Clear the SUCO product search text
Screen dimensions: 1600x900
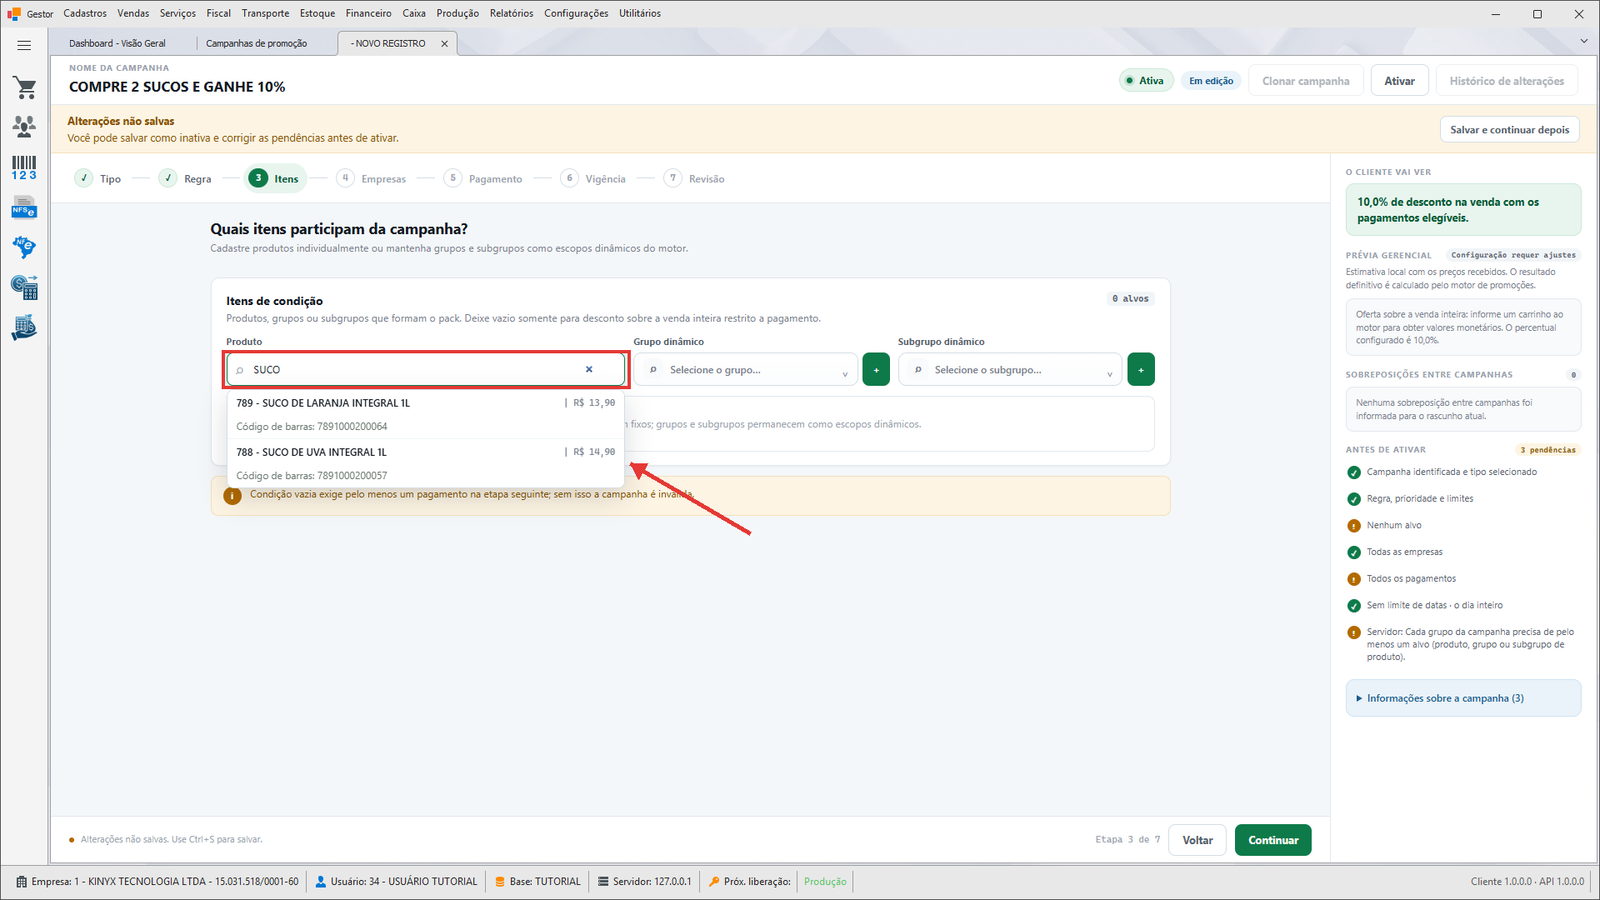pos(589,369)
